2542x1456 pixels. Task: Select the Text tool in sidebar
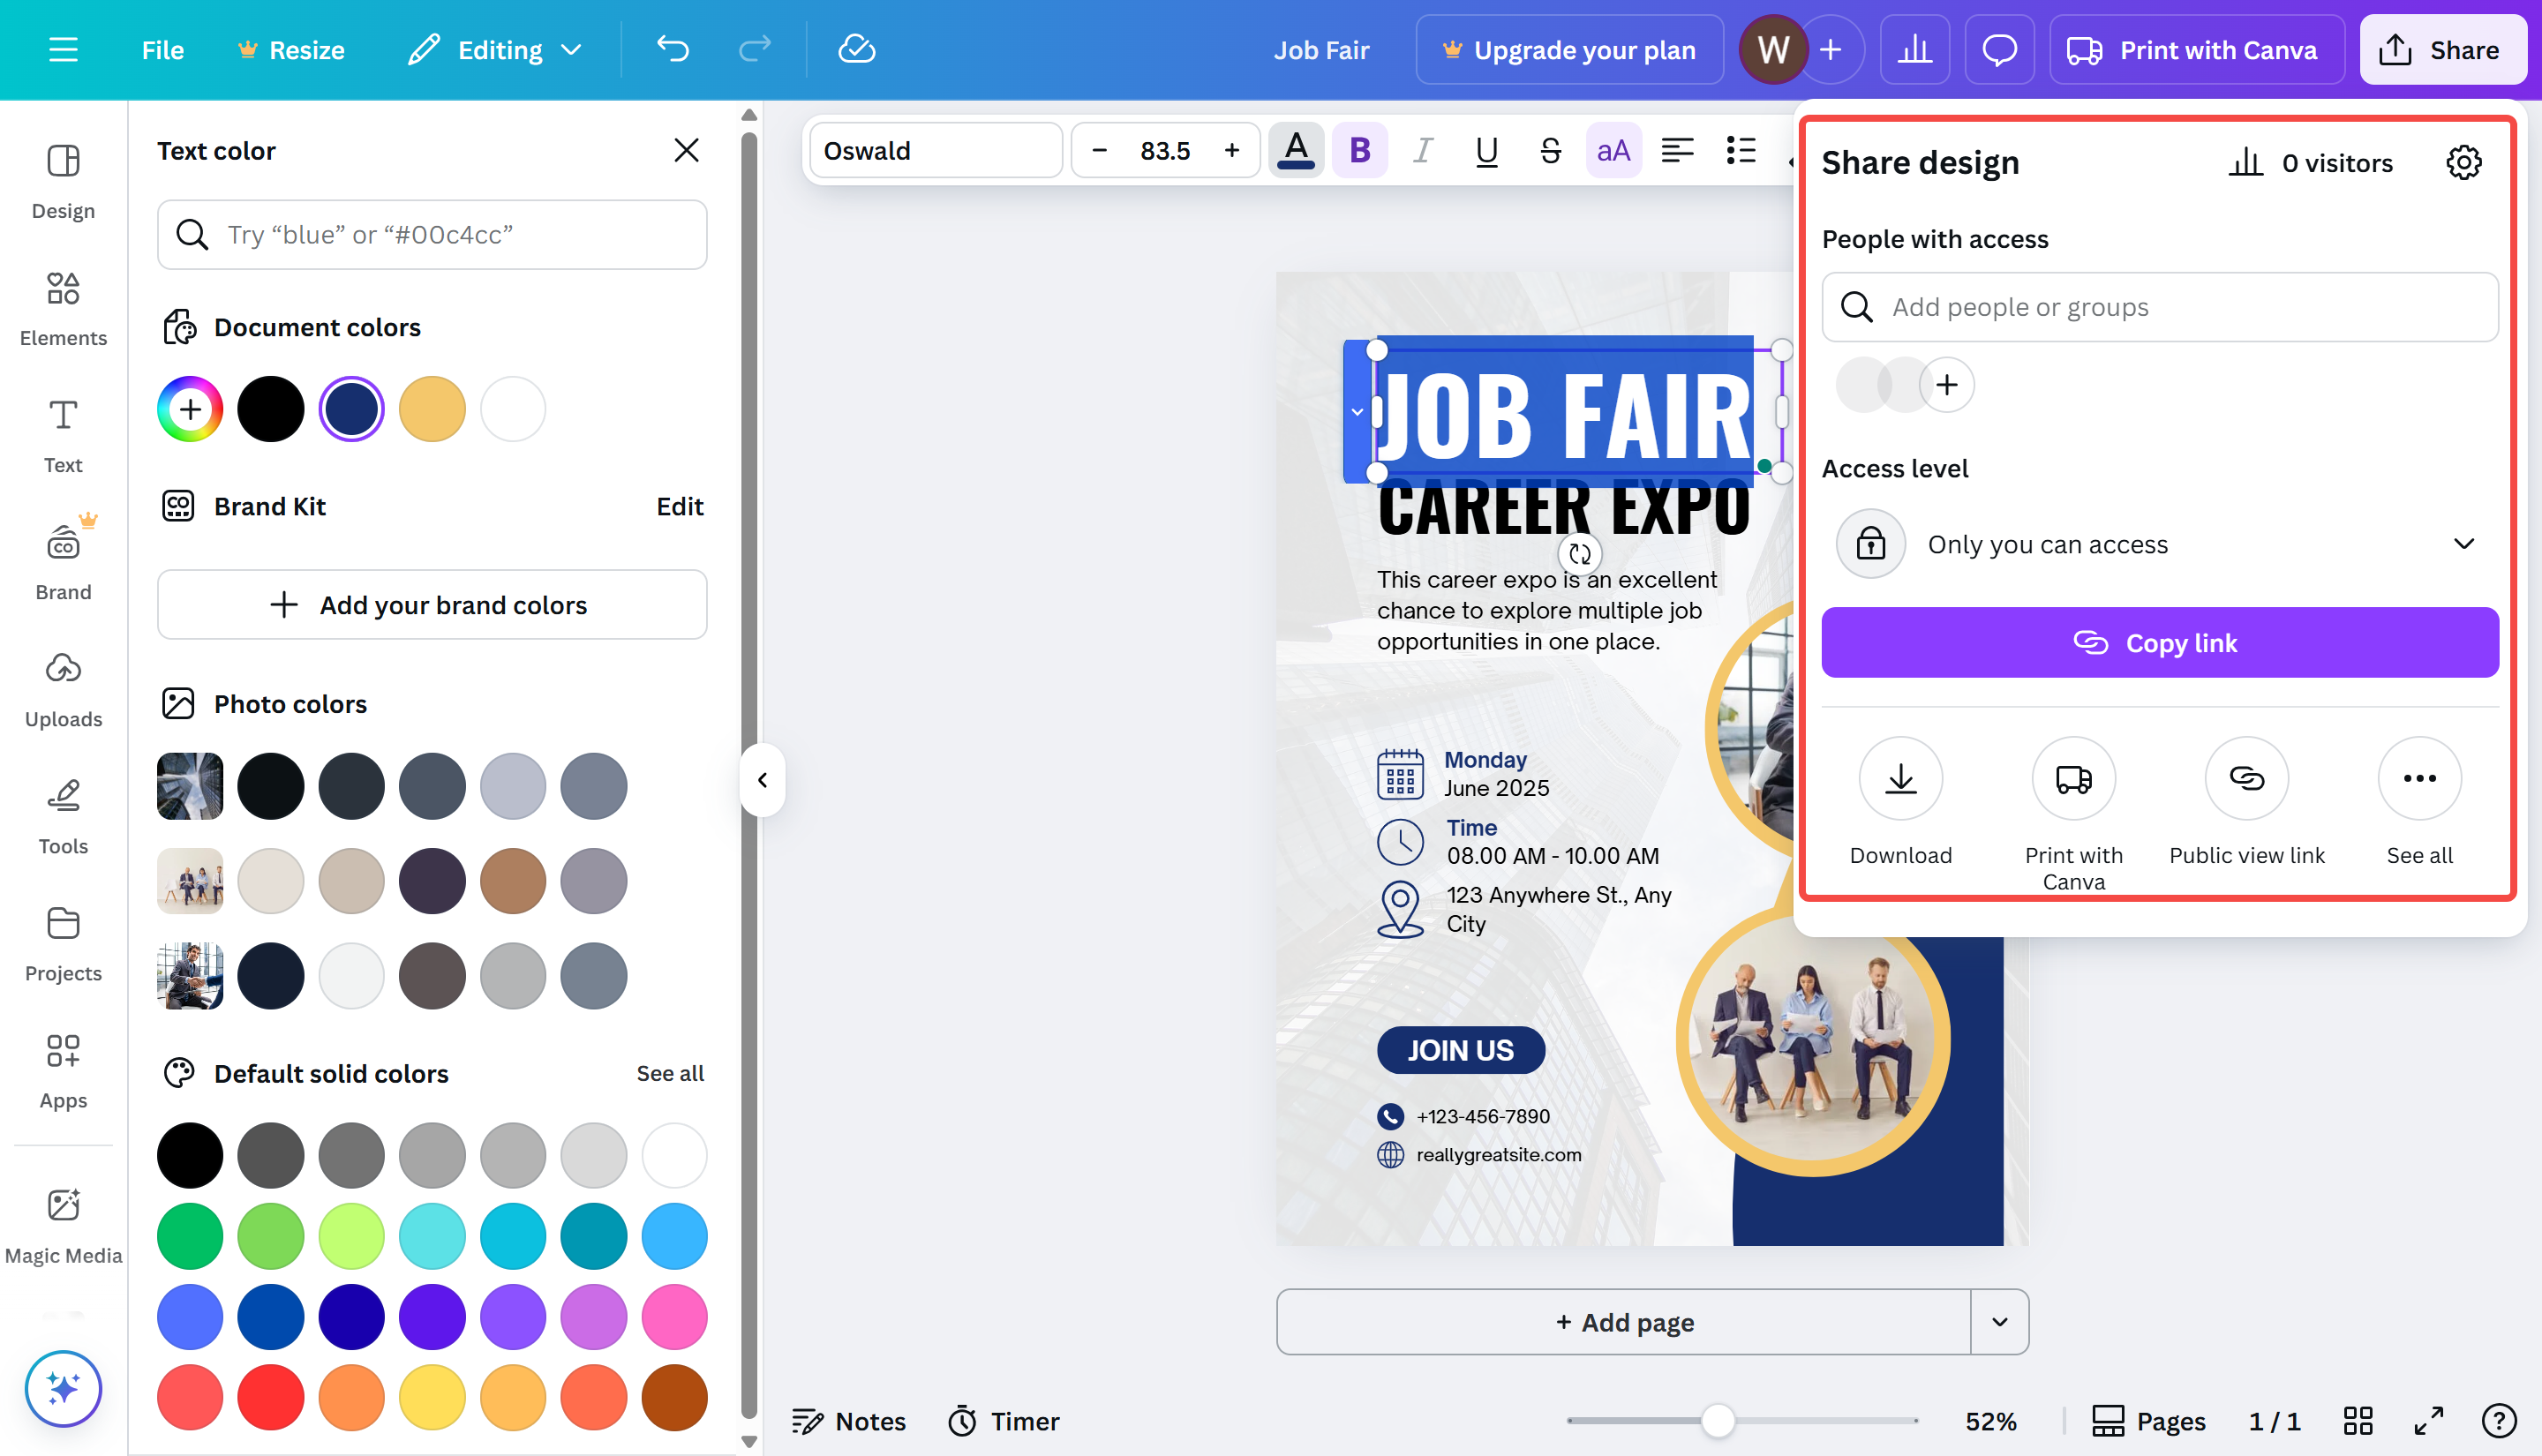[x=62, y=432]
